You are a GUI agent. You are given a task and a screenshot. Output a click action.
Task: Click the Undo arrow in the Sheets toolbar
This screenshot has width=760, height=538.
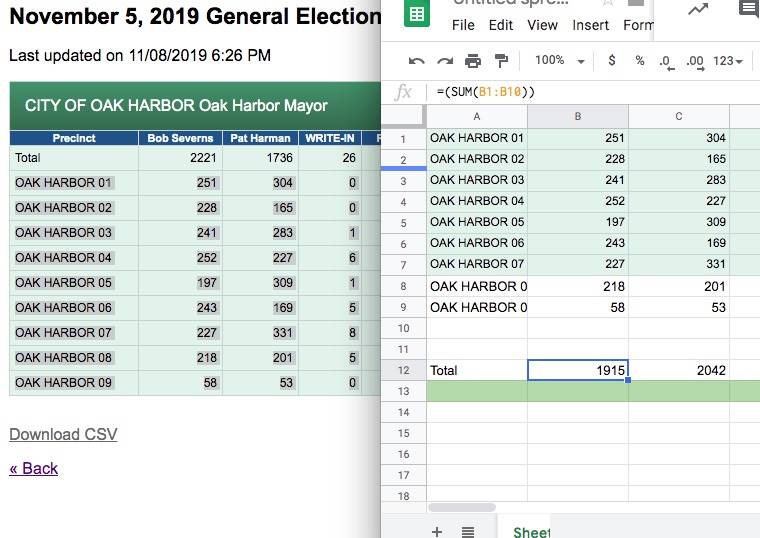(417, 61)
